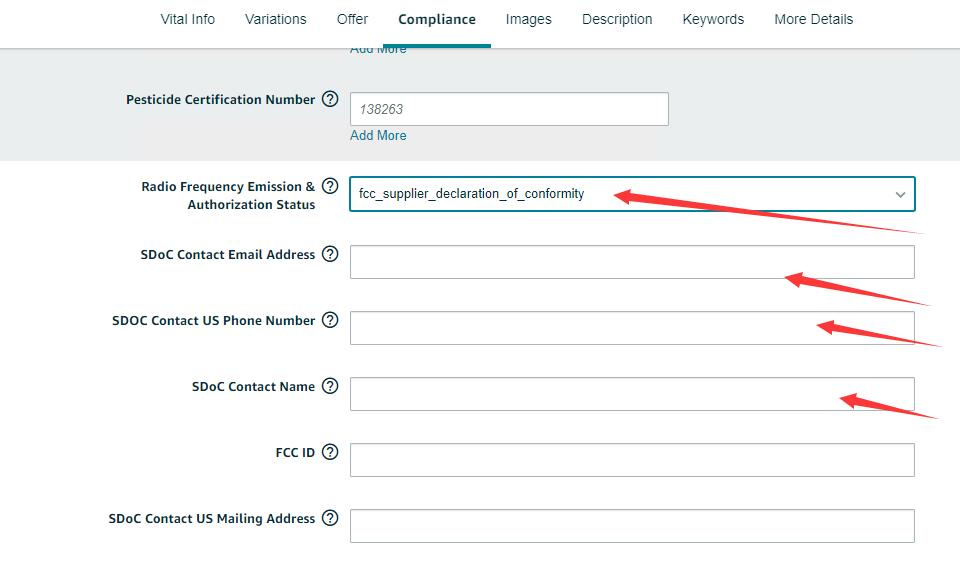Open help for SDoC Contact US Mailing Address

point(330,518)
